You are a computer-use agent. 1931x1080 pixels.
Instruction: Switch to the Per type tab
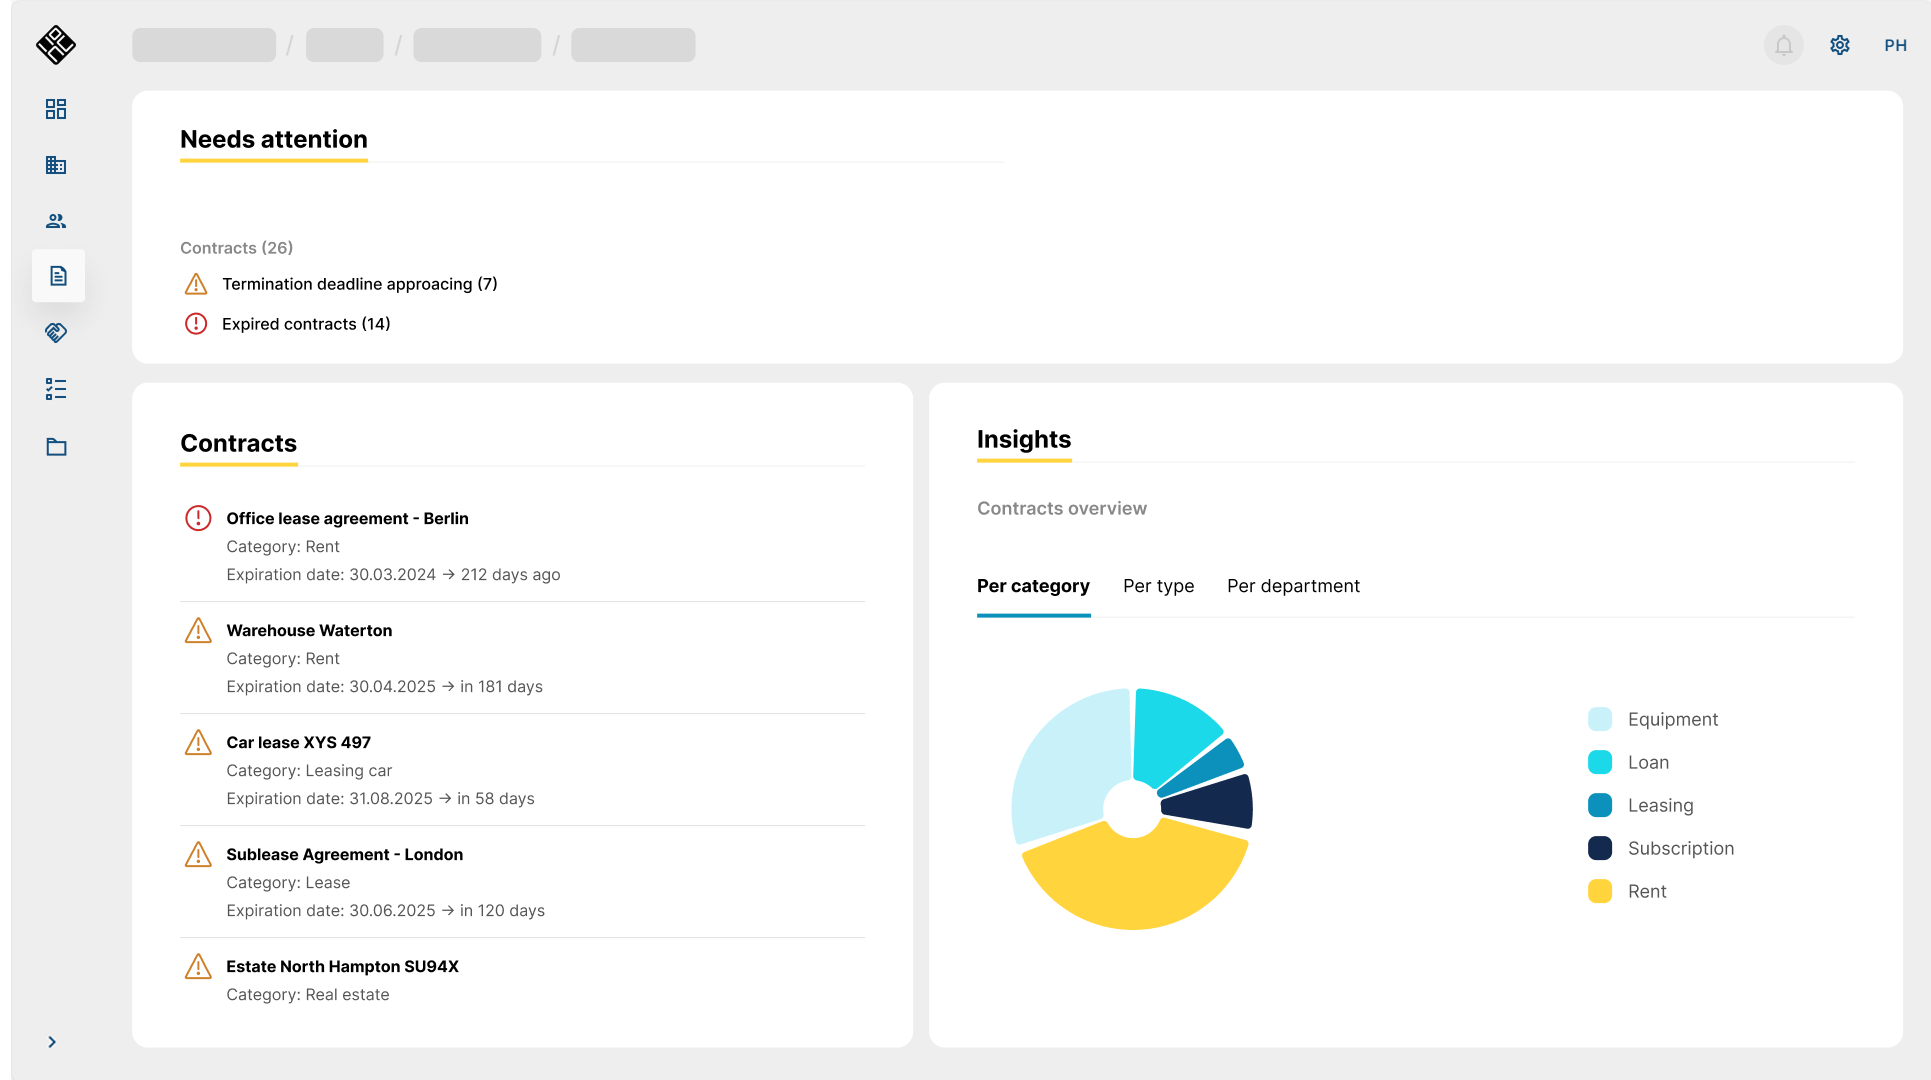pos(1159,586)
